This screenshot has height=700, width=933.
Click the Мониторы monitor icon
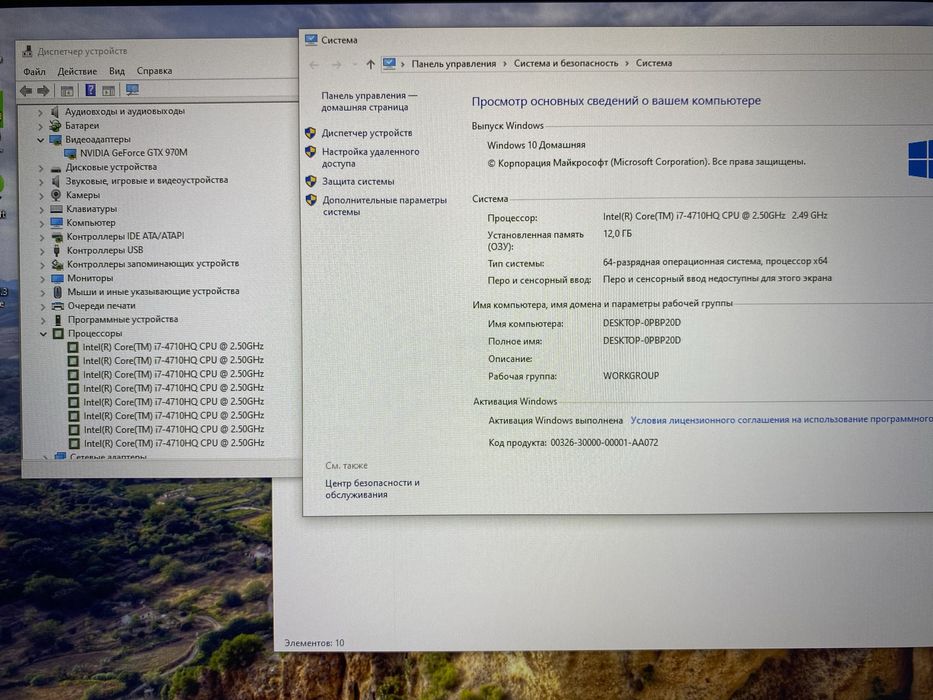coord(57,278)
